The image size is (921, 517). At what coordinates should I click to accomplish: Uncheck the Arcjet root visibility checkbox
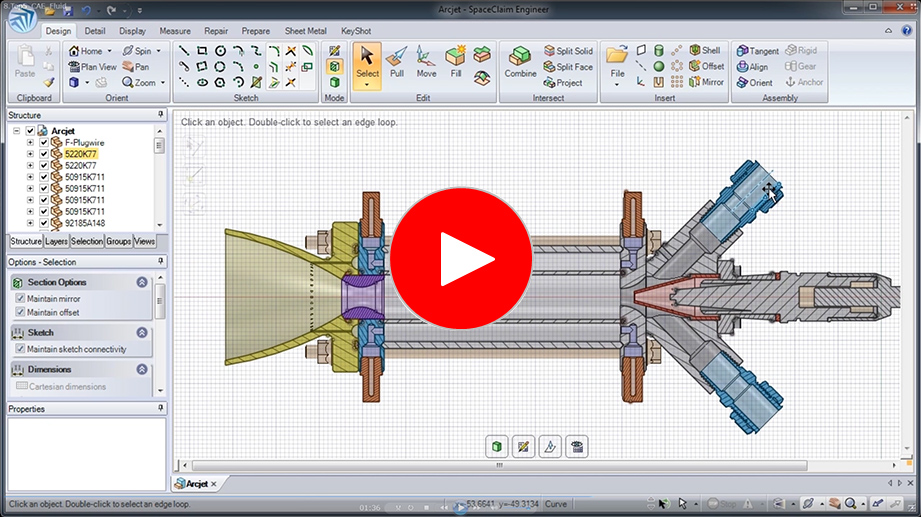(x=30, y=131)
